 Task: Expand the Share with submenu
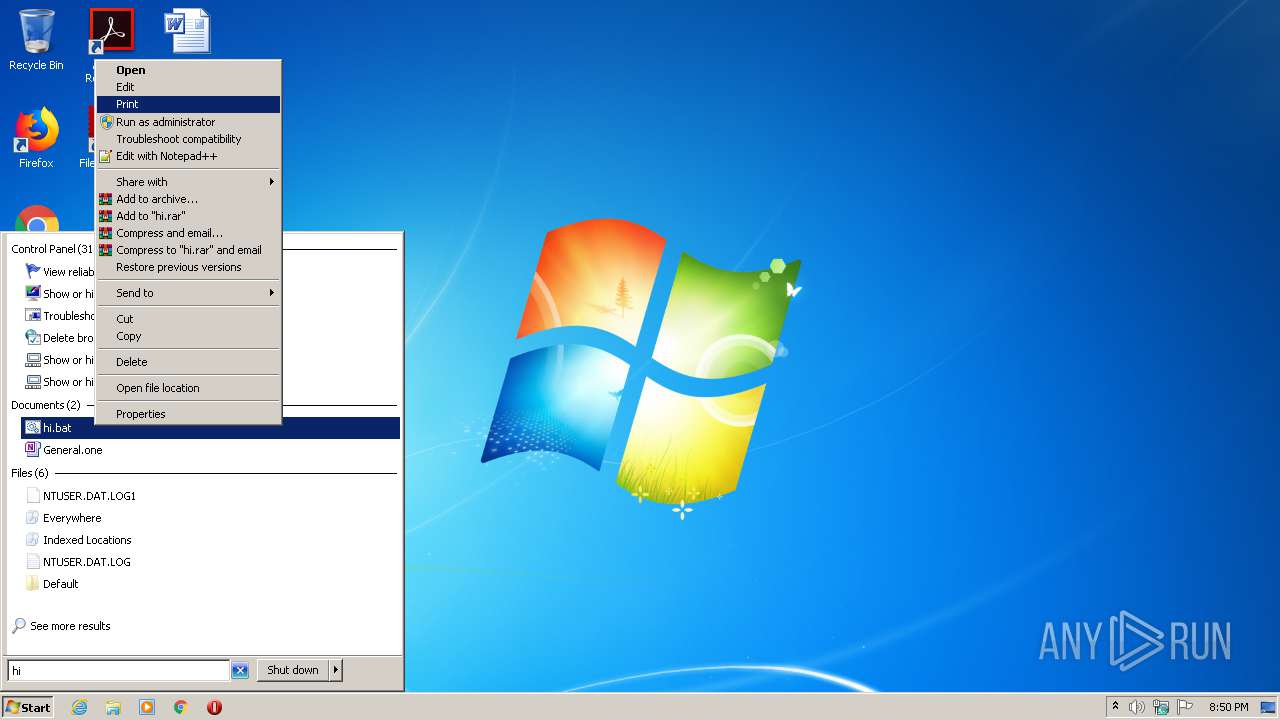tap(188, 182)
